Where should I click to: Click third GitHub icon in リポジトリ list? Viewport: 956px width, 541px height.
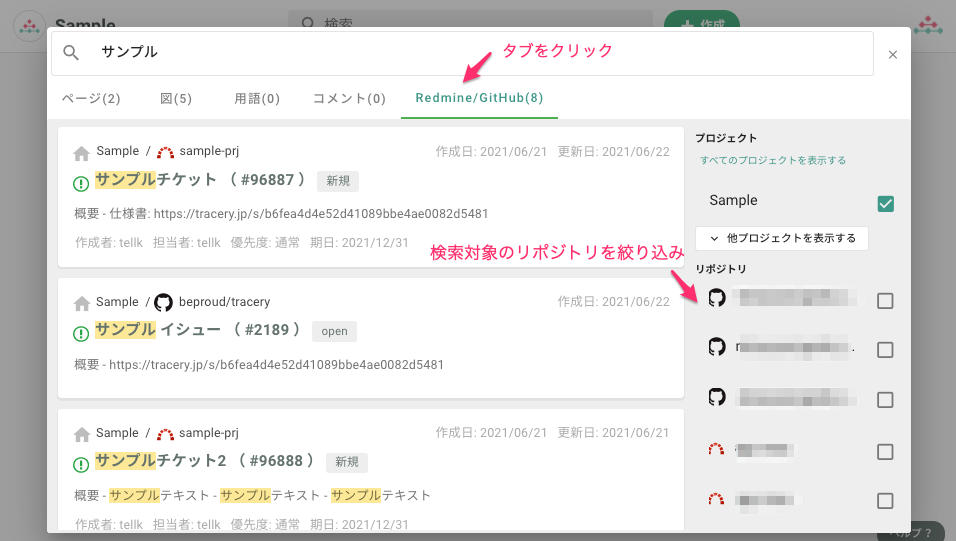717,396
